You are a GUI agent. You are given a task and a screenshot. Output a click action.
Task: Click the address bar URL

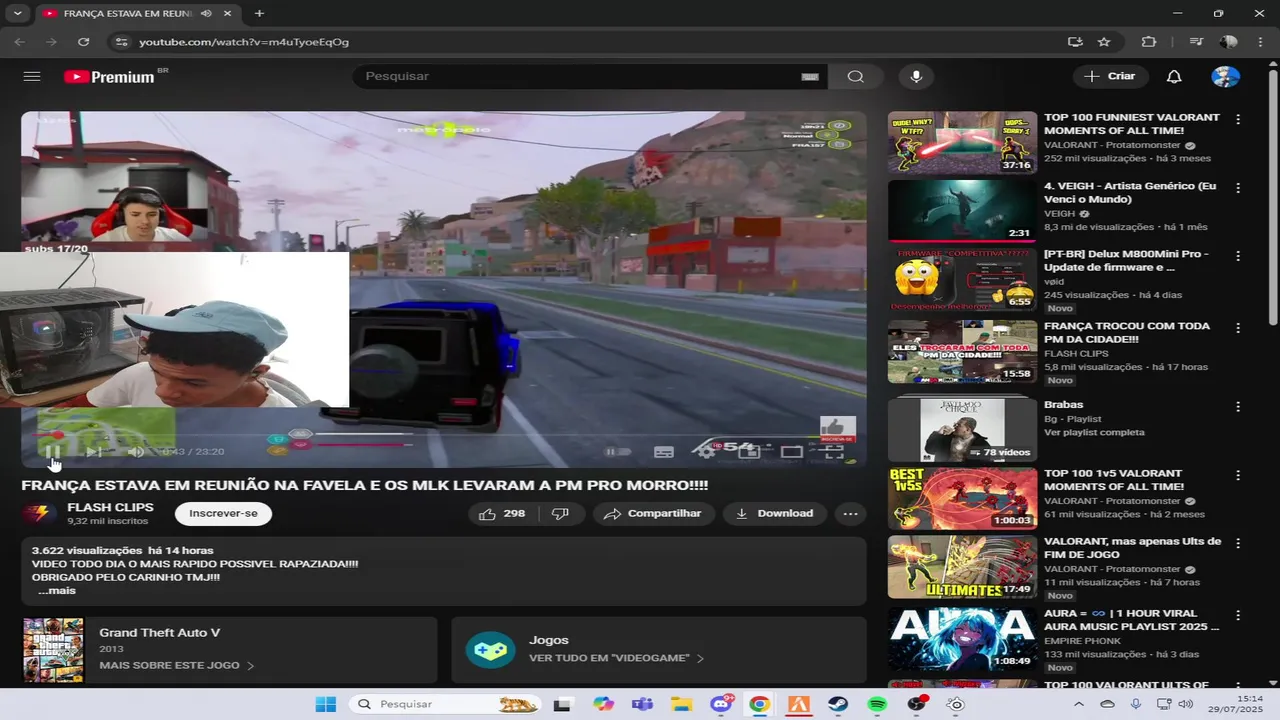pyautogui.click(x=244, y=42)
